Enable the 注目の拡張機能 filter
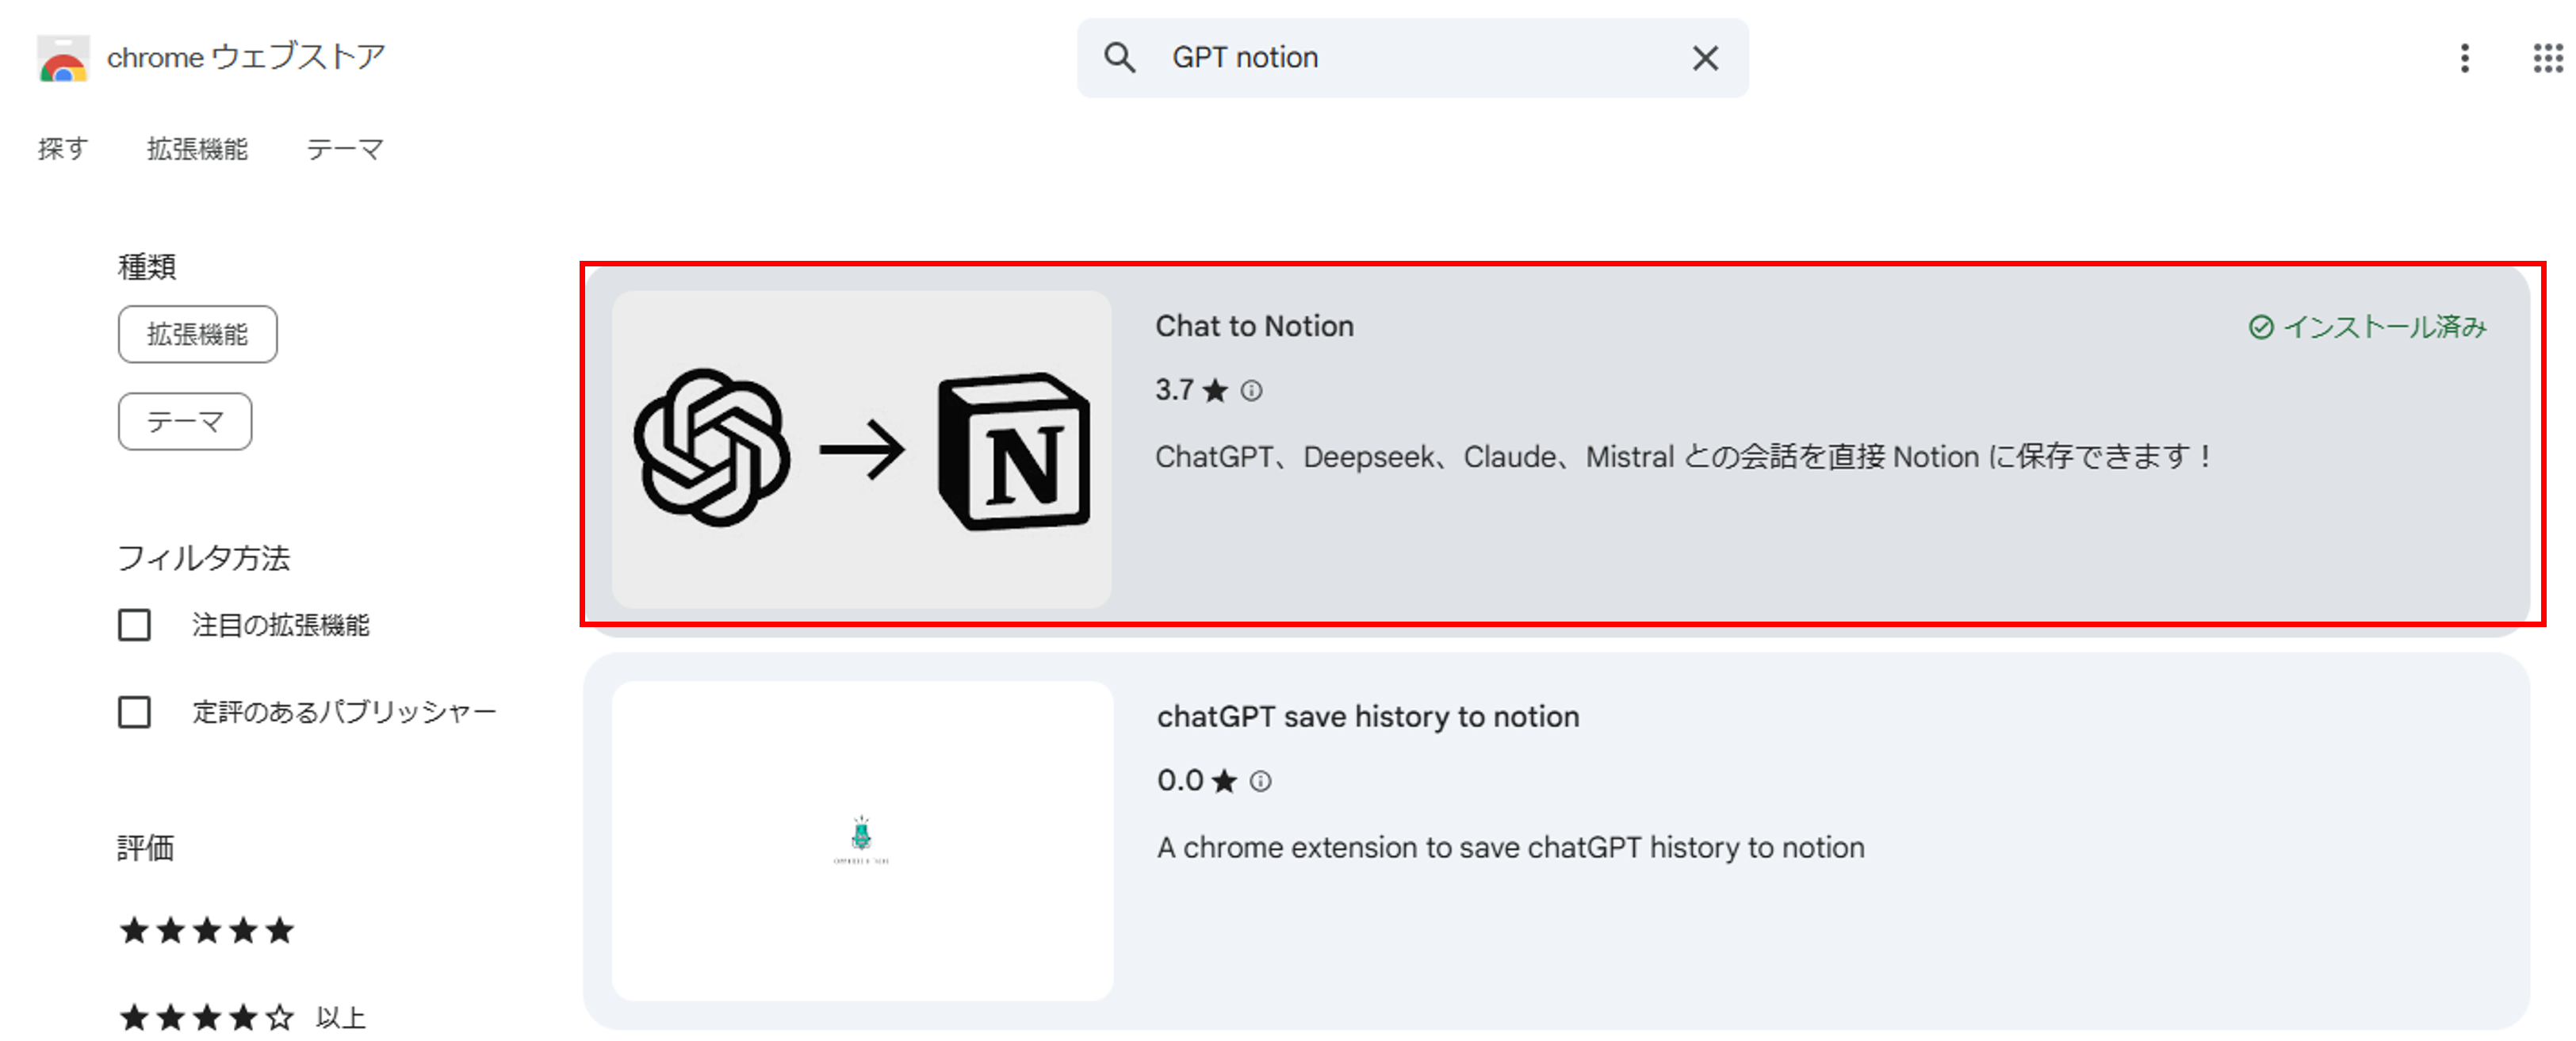The image size is (2576, 1041). [134, 624]
